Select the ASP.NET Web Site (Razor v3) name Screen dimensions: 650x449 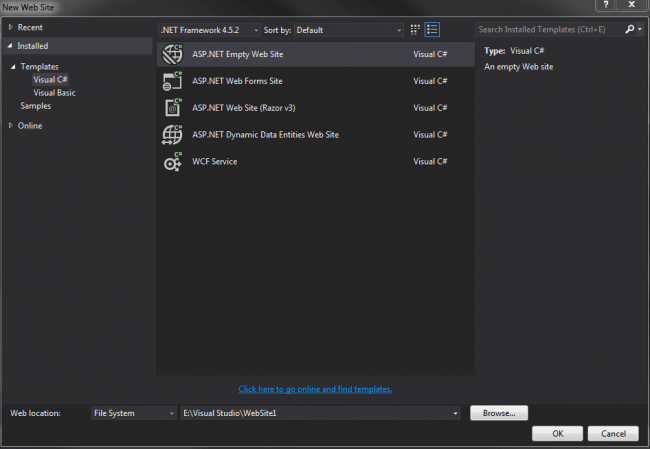click(244, 108)
